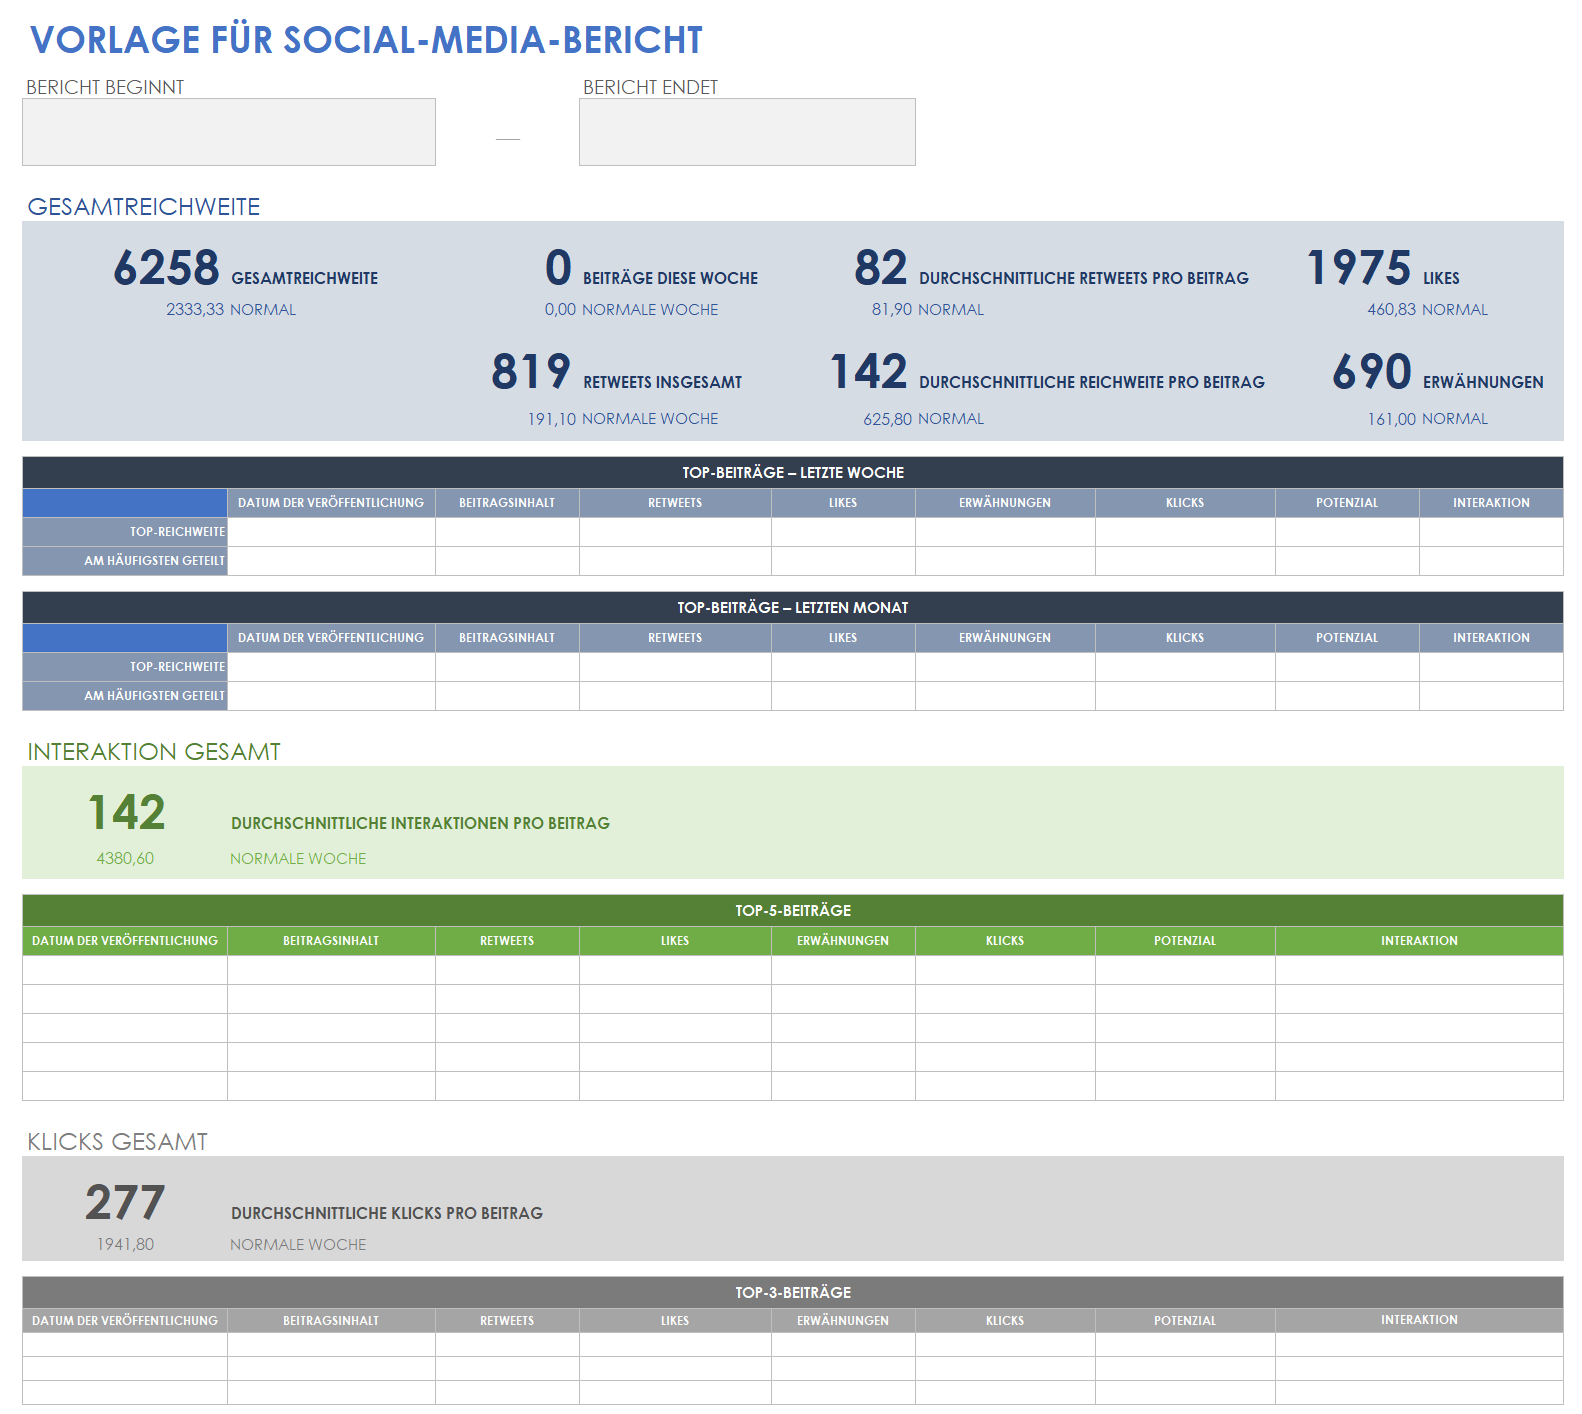Image resolution: width=1582 pixels, height=1414 pixels.
Task: Select the 625,80 NORMAL value
Action: (924, 419)
